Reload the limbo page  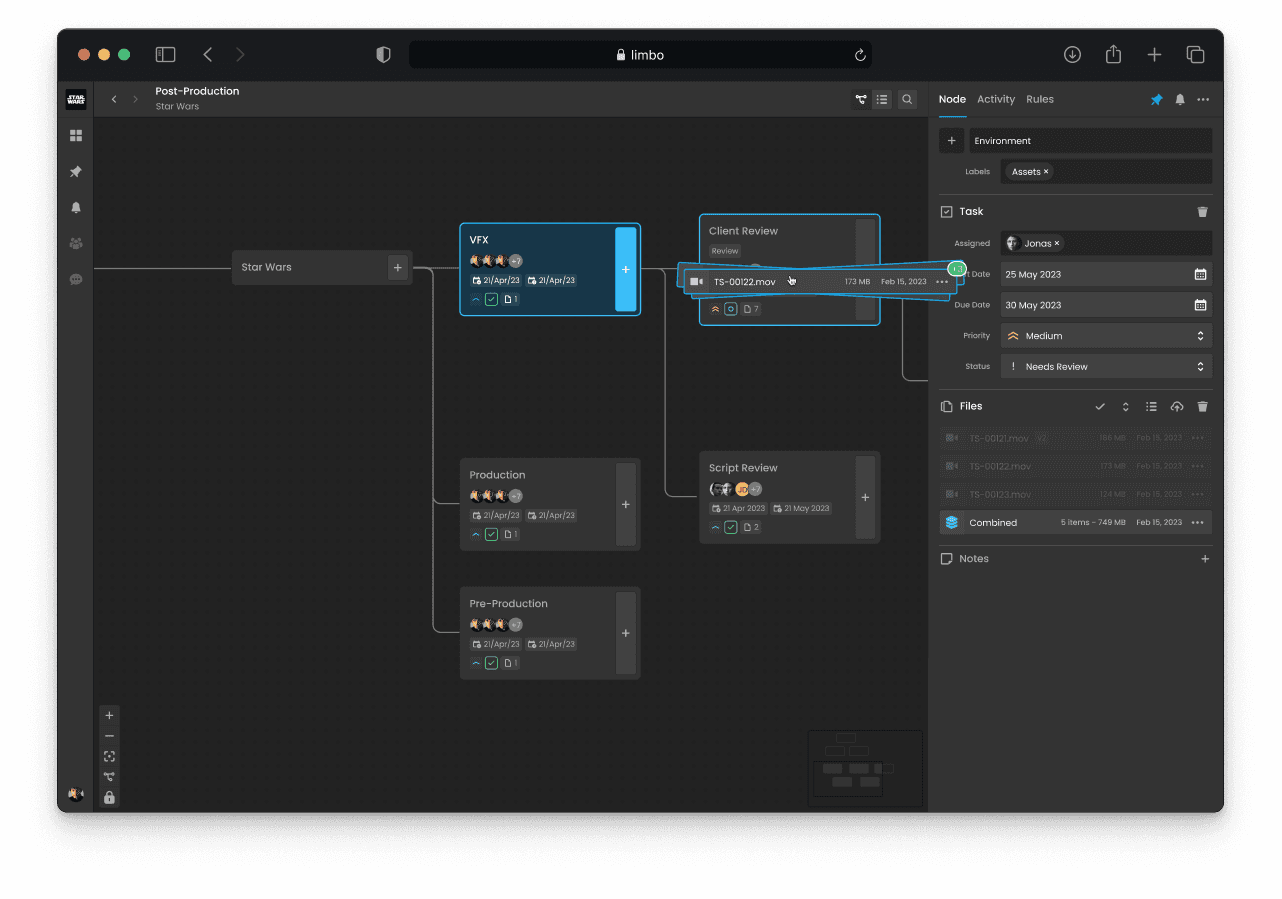(860, 55)
